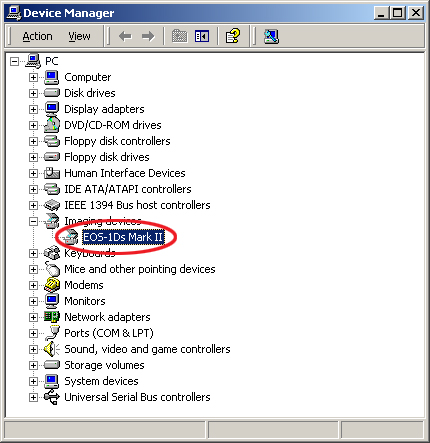Open the Action menu
The width and height of the screenshot is (430, 443).
click(37, 36)
